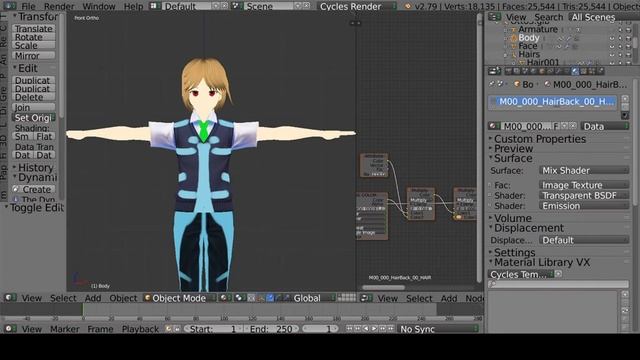
Task: Click the Join button
Action: click(x=34, y=107)
